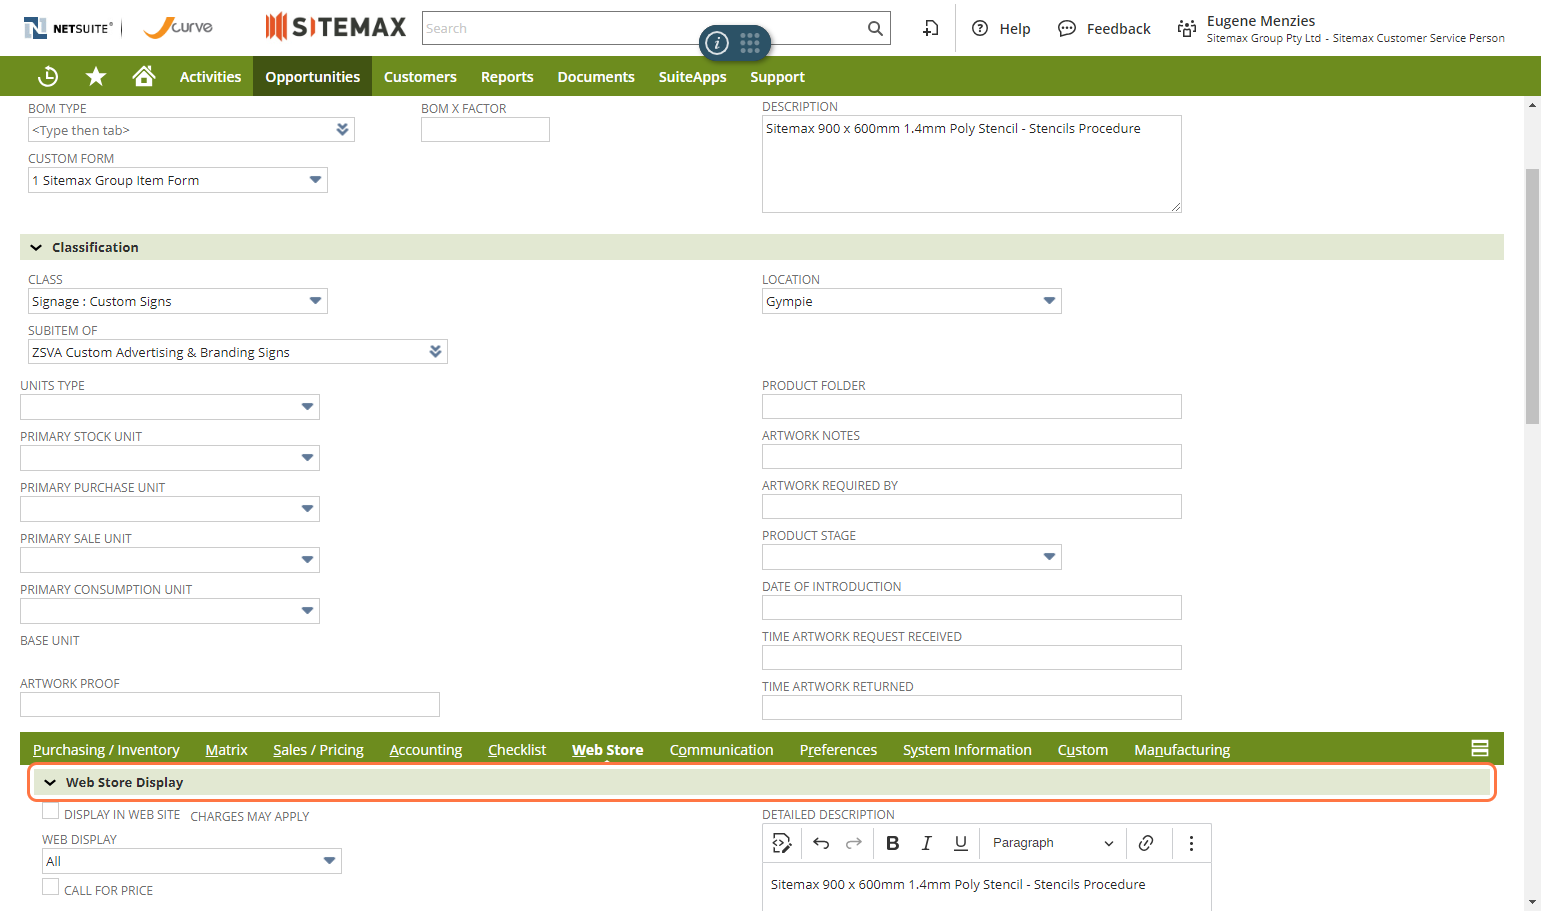Click the search magnifier icon
This screenshot has width=1541, height=911.
coord(875,28)
